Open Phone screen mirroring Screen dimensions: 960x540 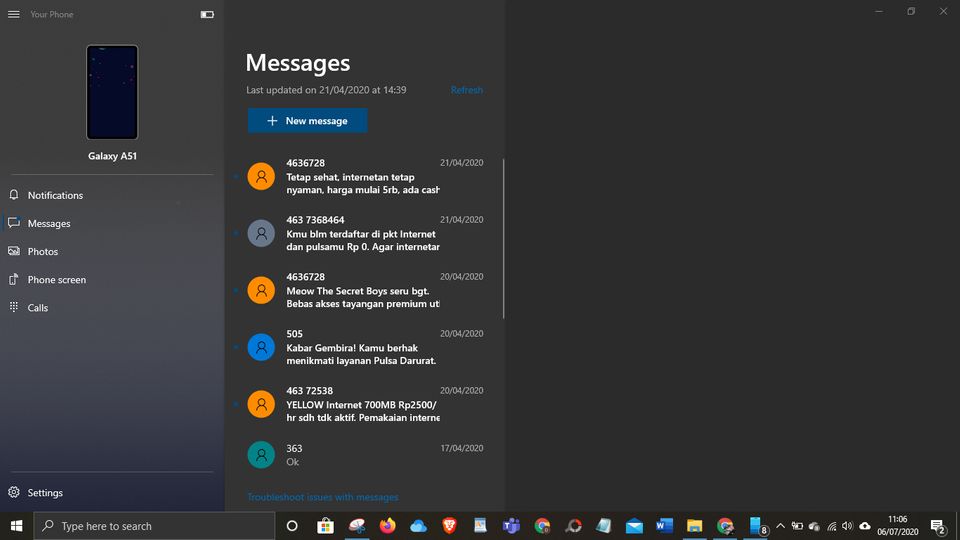56,280
